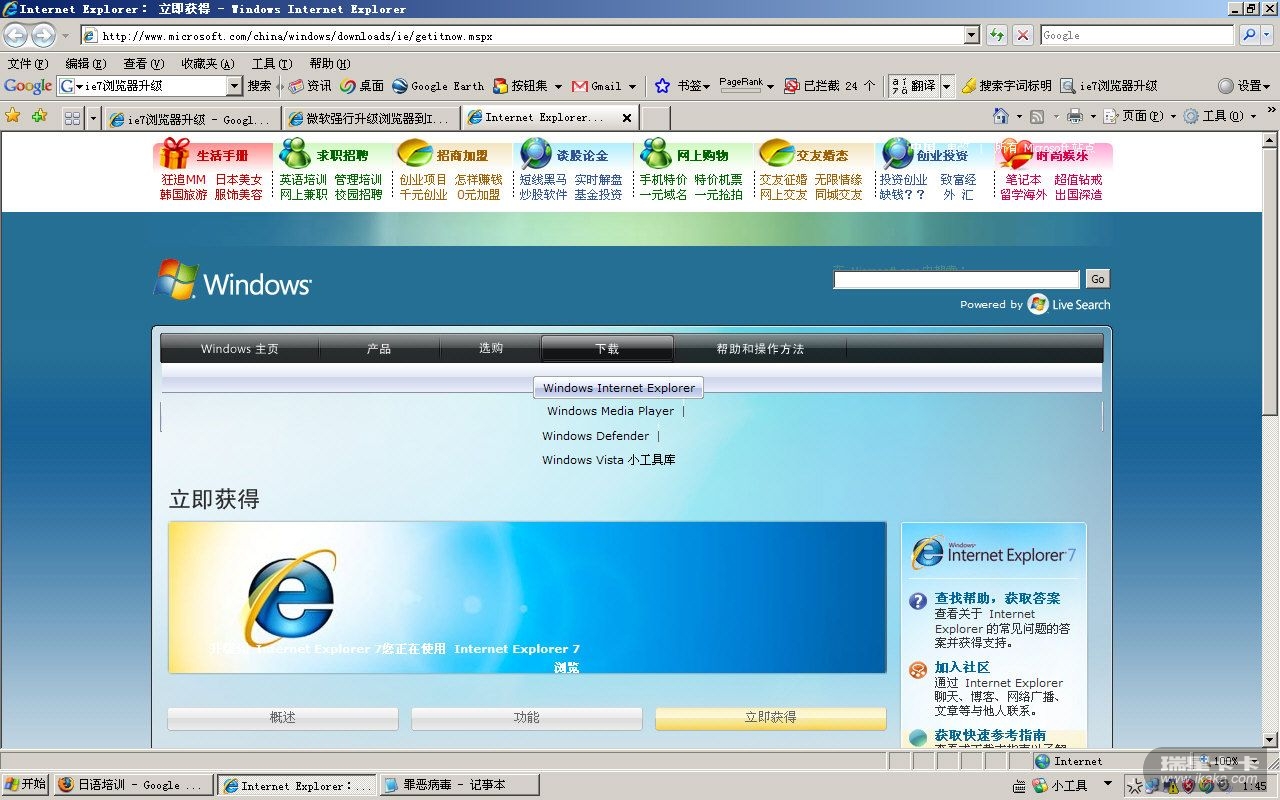Expand the 按钮集 dropdown arrow
1280x800 pixels.
tap(558, 86)
